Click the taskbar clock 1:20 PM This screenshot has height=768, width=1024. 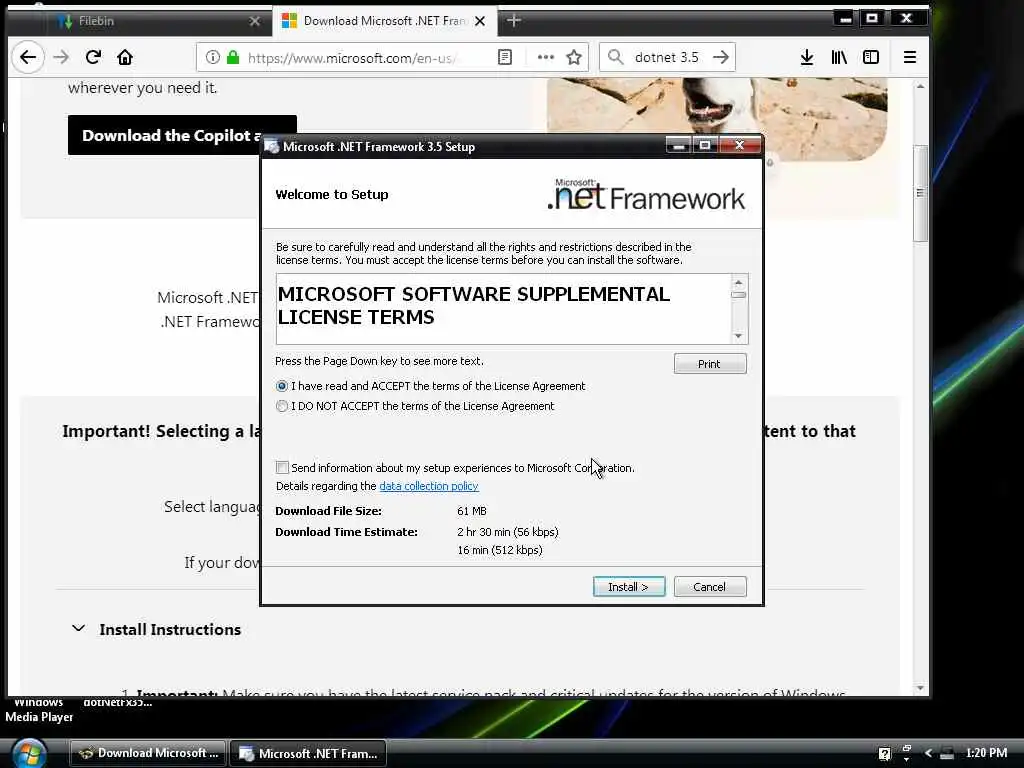tap(986, 753)
